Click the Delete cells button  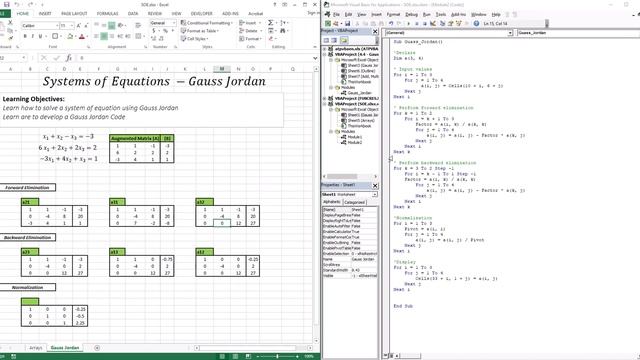[x=250, y=31]
